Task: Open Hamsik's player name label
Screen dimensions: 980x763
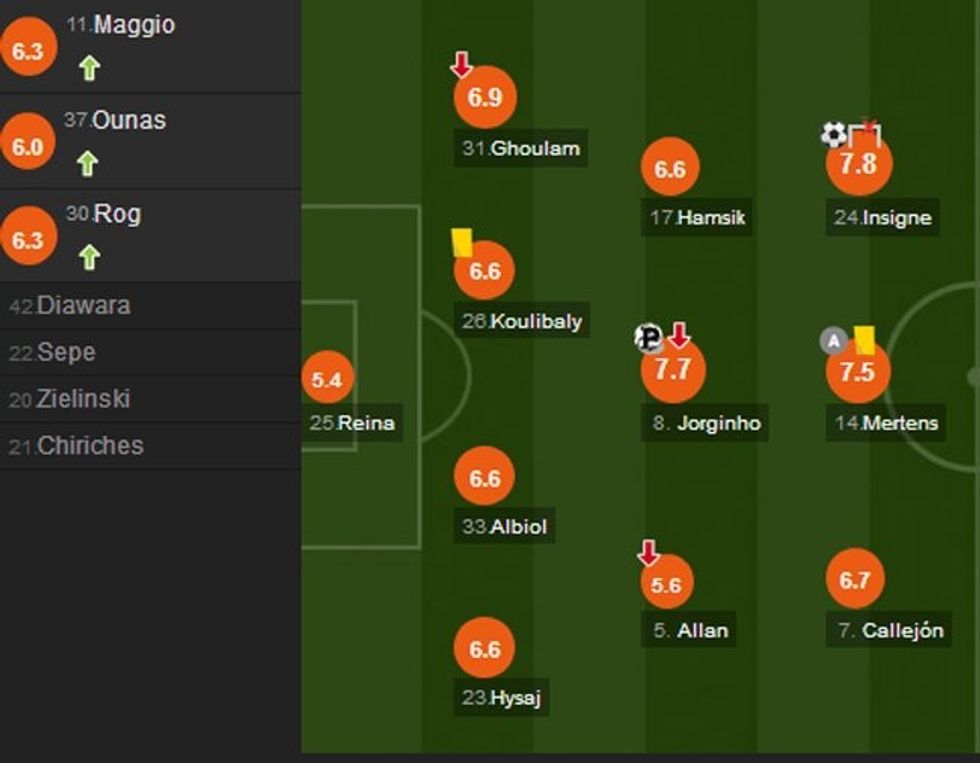Action: point(697,217)
